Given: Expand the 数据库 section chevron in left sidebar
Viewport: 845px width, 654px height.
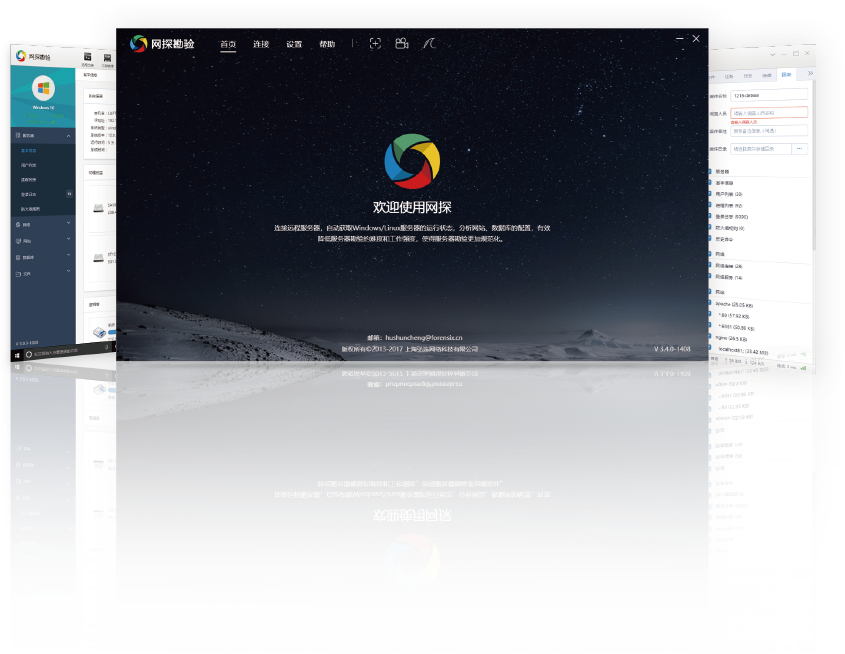Looking at the screenshot, I should (x=68, y=255).
